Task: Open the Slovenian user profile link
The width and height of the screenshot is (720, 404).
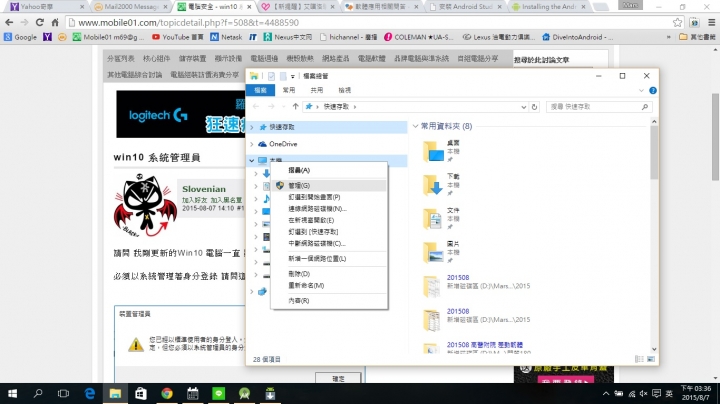Action: 204,189
